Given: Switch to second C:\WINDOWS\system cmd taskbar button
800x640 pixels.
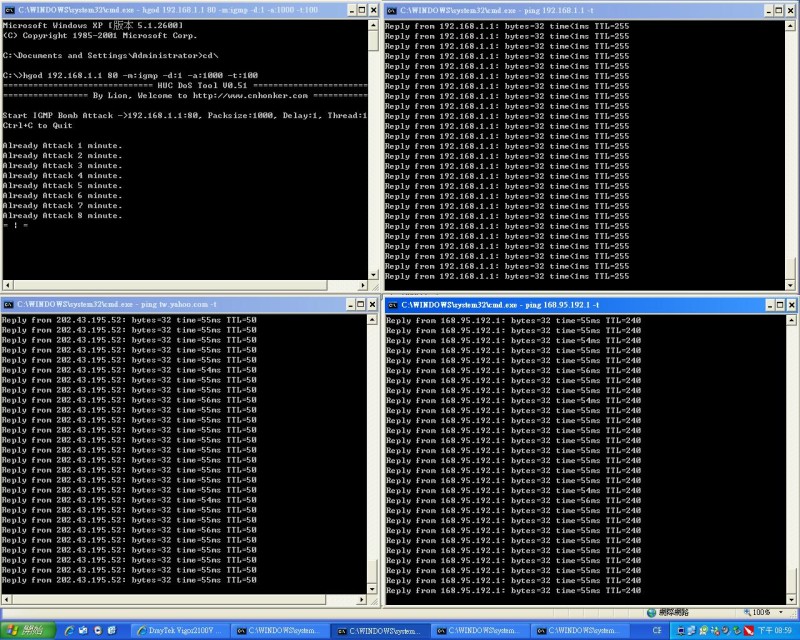Looking at the screenshot, I should point(381,631).
